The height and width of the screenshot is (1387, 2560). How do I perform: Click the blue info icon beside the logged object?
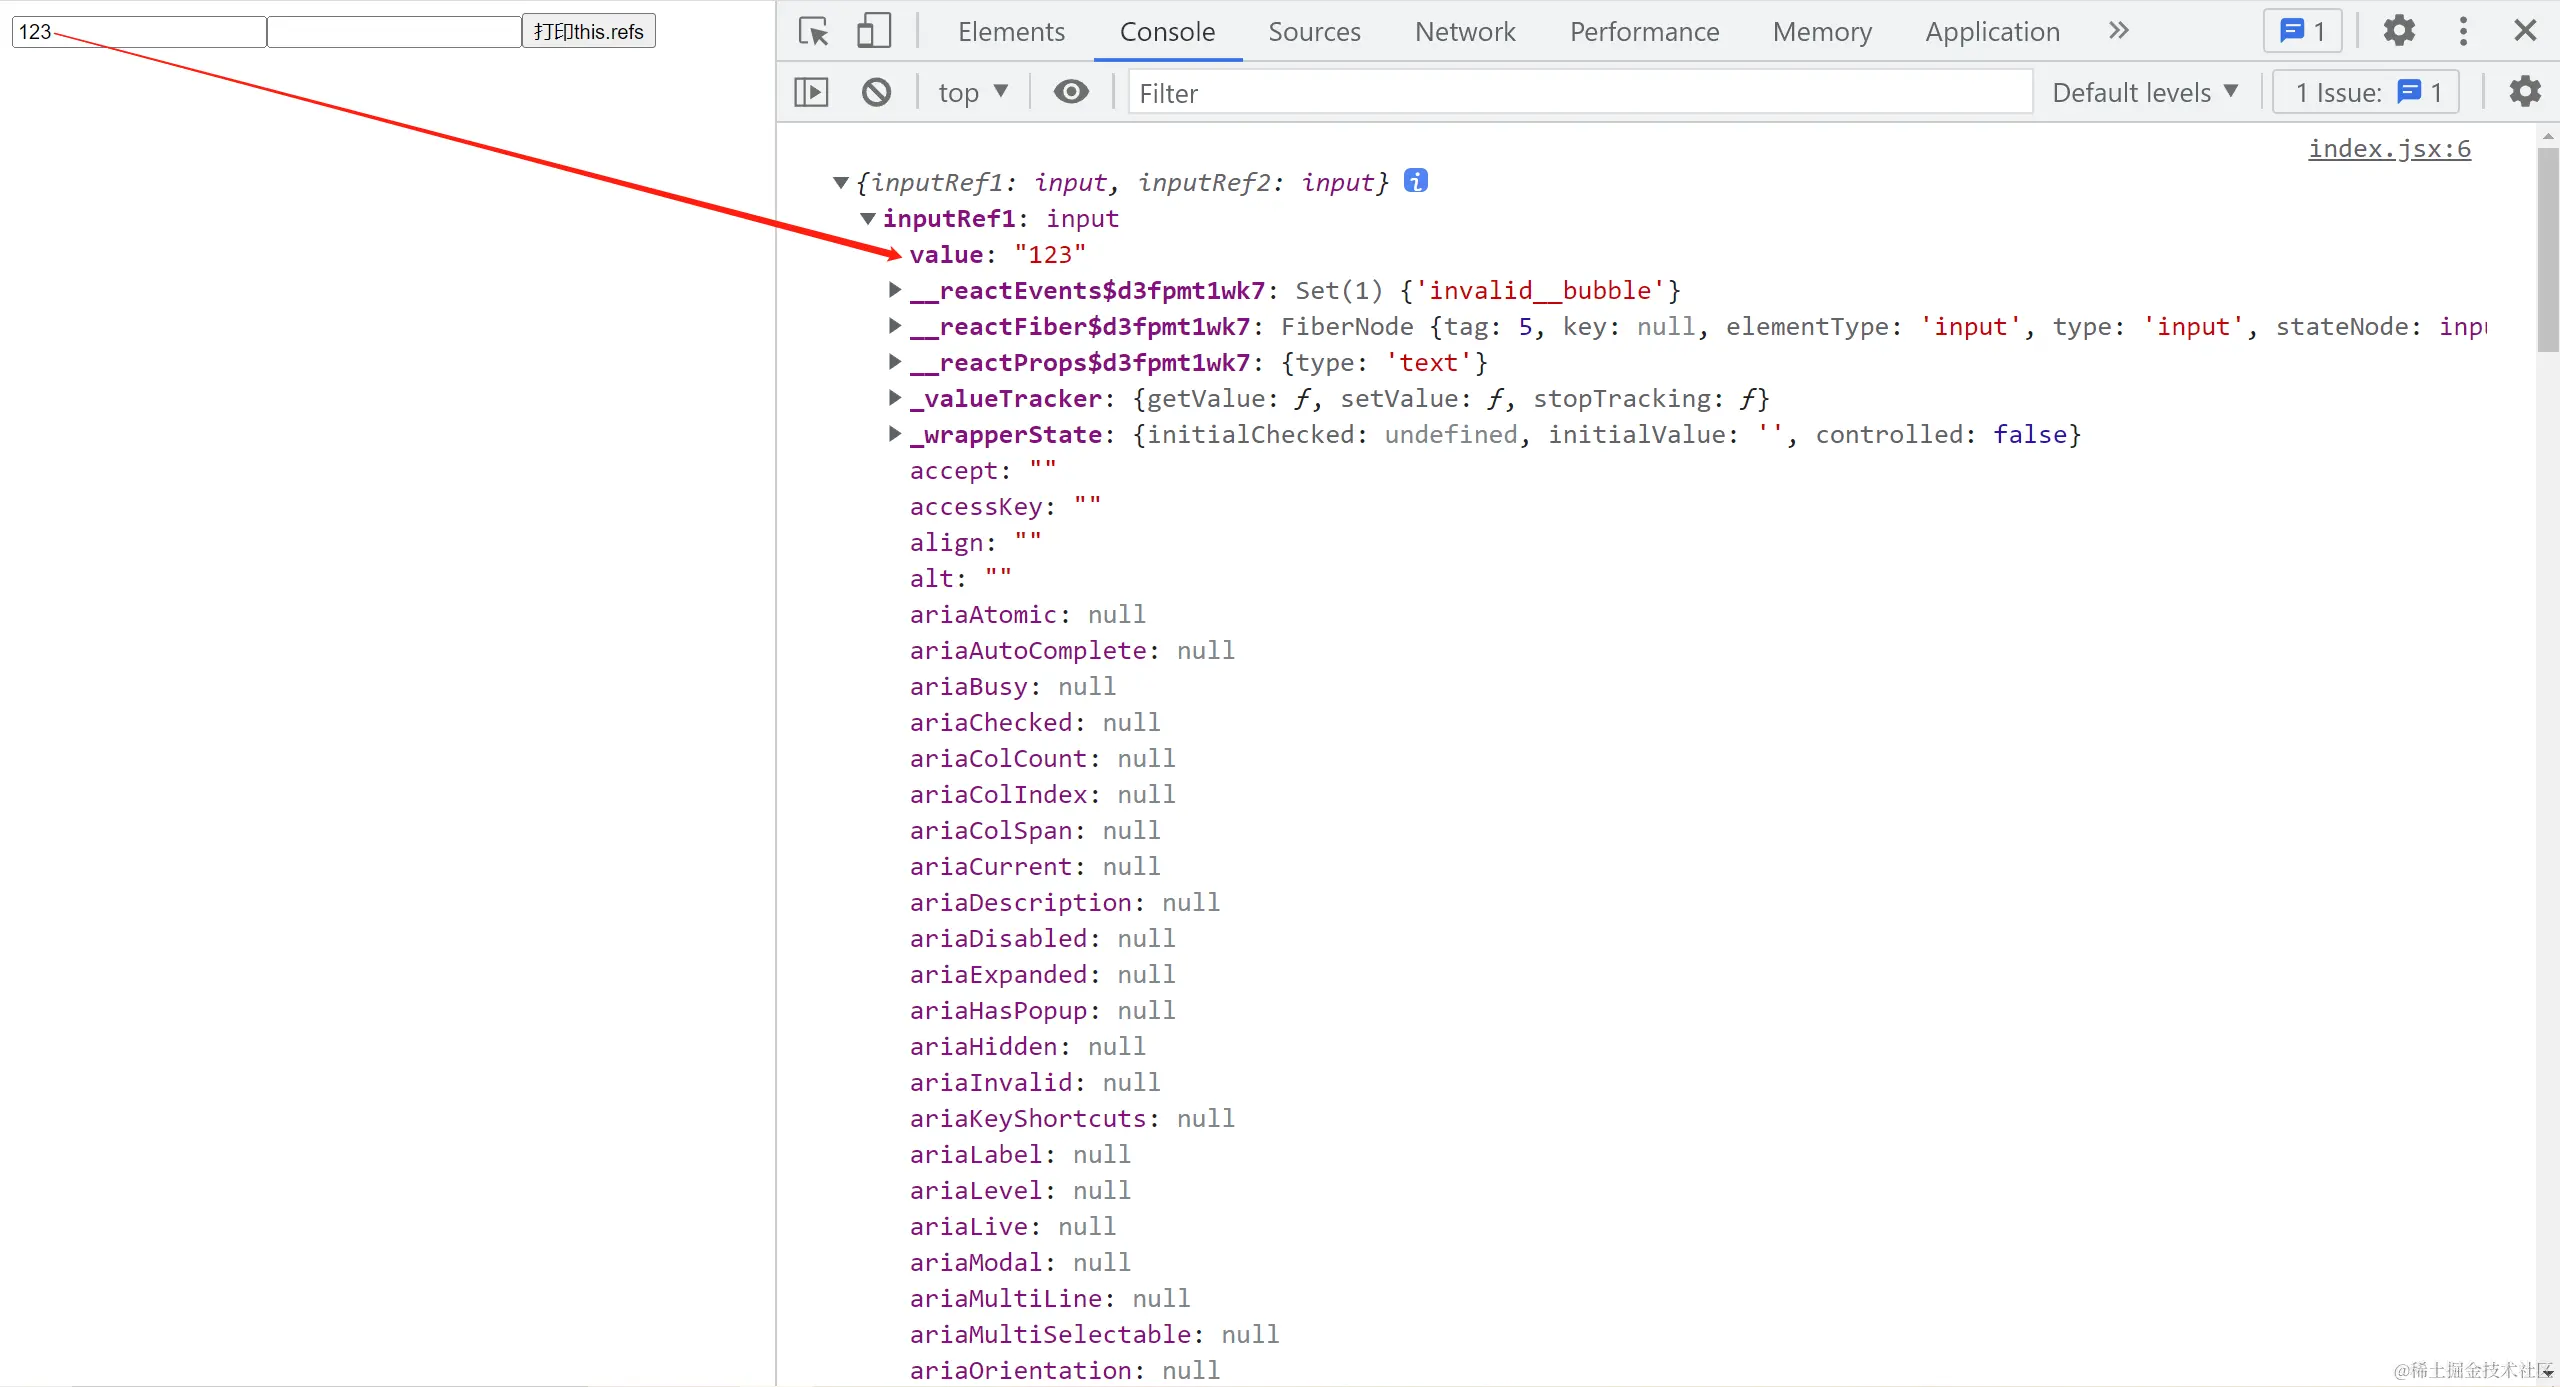click(1415, 181)
